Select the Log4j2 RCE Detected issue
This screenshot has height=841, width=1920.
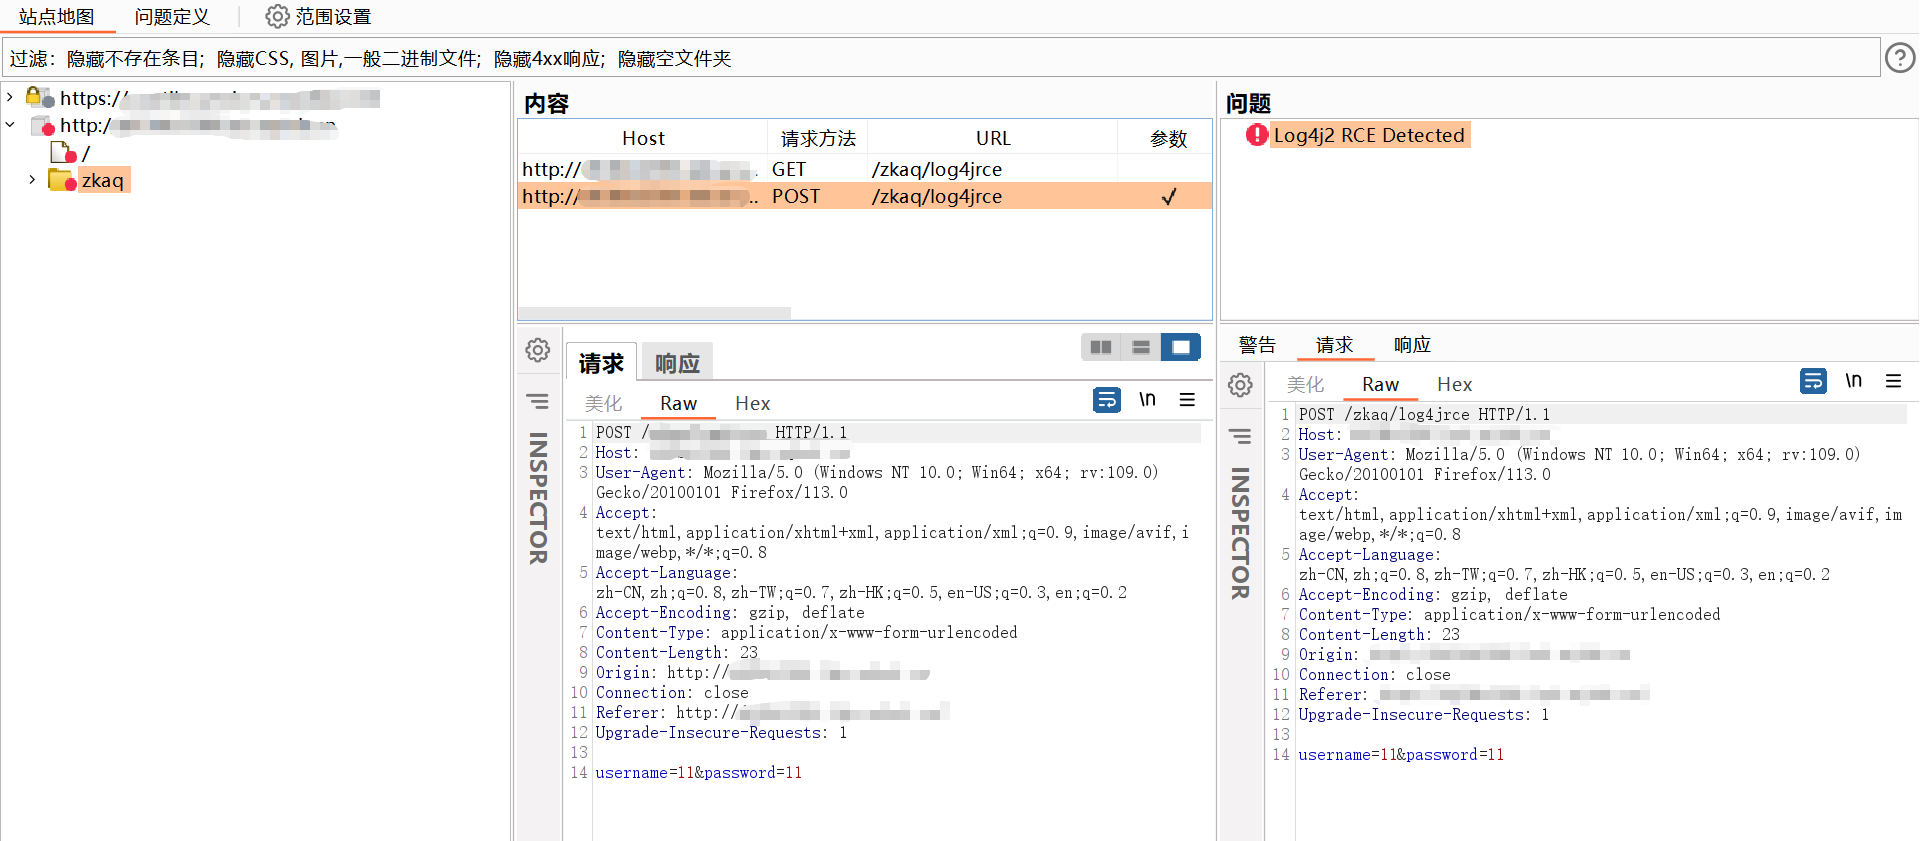tap(1368, 135)
